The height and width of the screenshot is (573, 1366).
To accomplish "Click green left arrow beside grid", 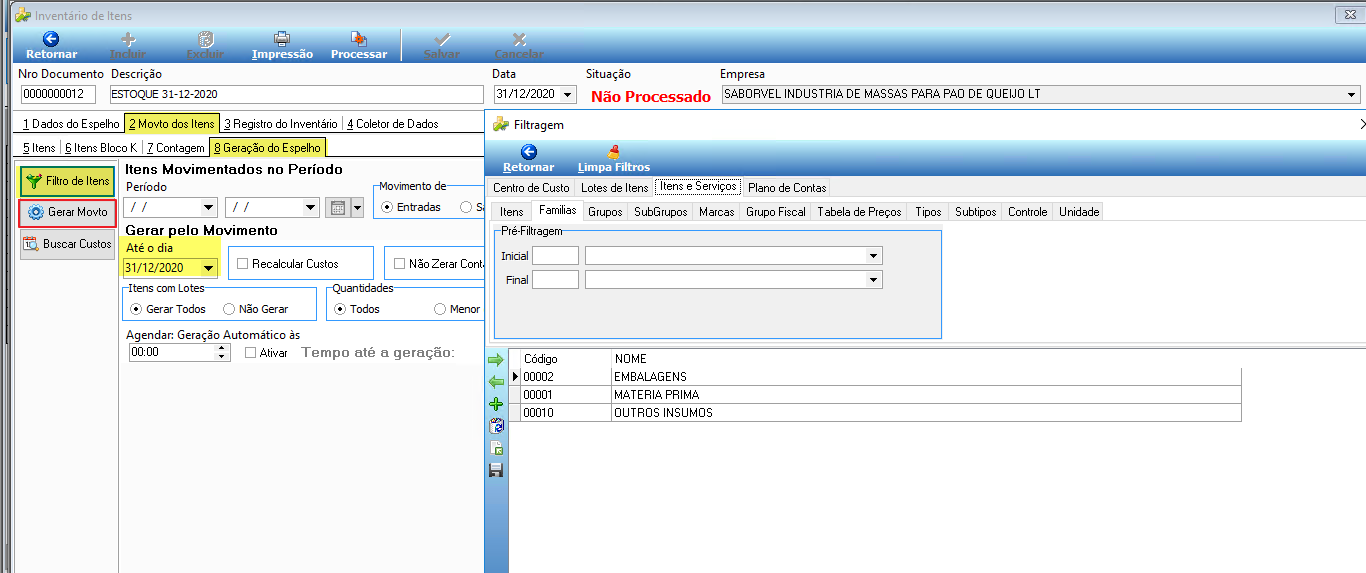I will coord(496,381).
